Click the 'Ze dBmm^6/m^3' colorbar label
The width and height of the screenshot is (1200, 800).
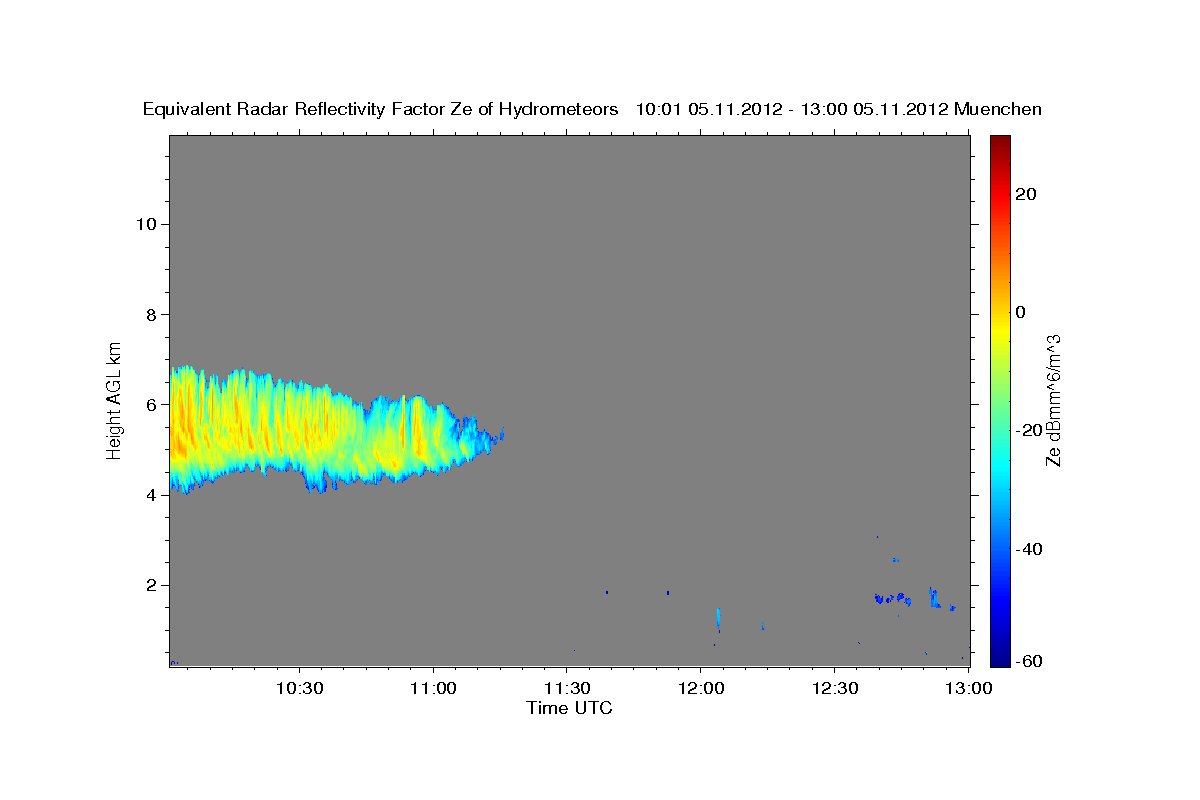click(1053, 400)
